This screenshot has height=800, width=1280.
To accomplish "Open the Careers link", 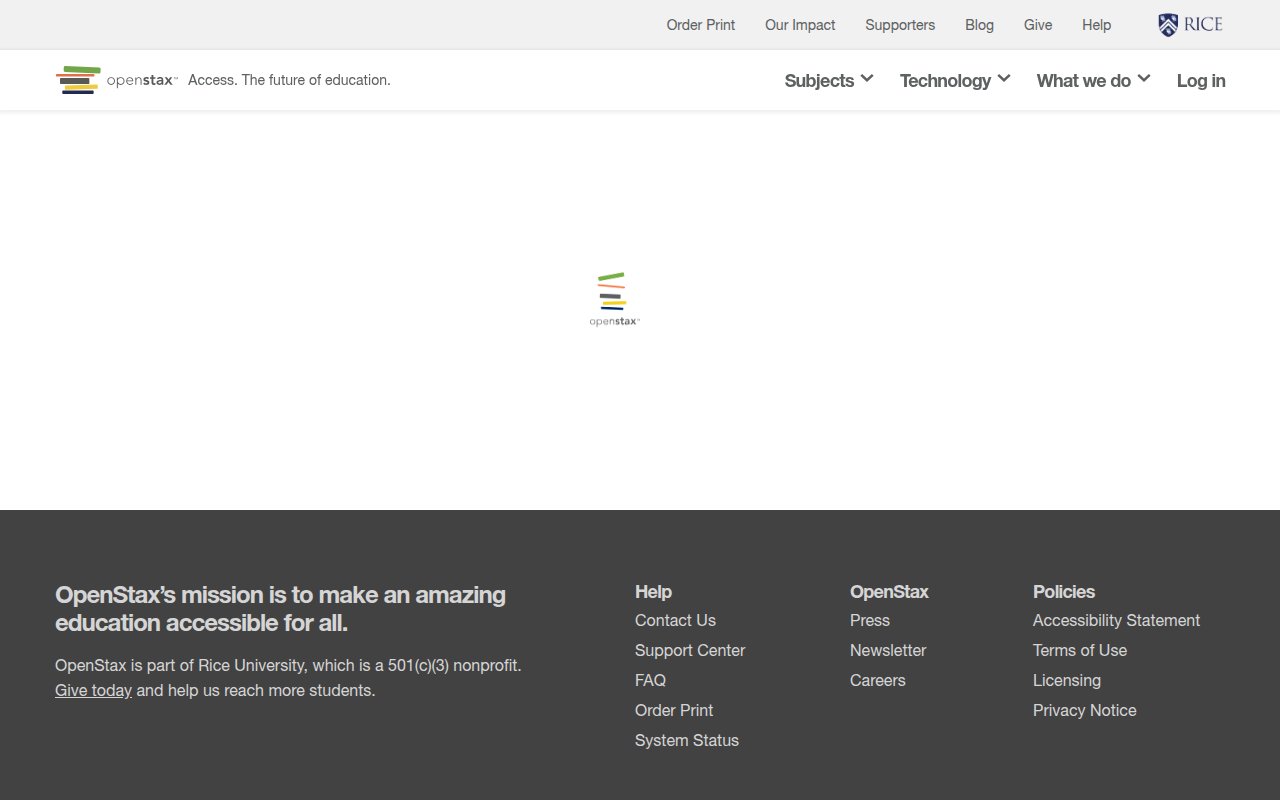I will 878,680.
